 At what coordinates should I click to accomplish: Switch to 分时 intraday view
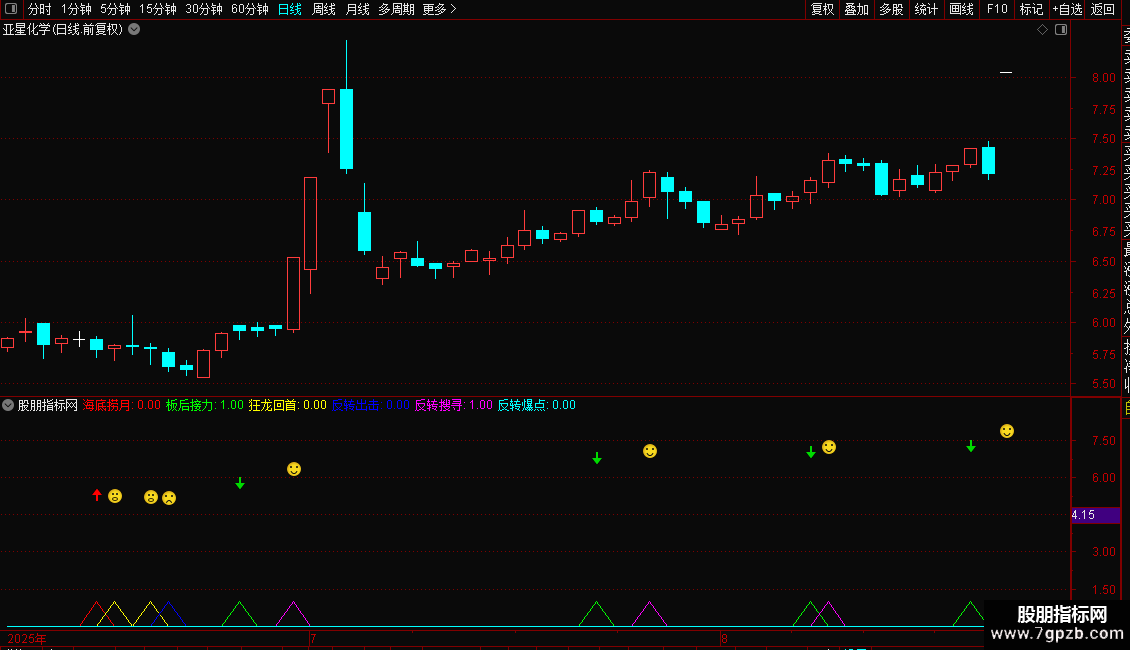[x=40, y=9]
